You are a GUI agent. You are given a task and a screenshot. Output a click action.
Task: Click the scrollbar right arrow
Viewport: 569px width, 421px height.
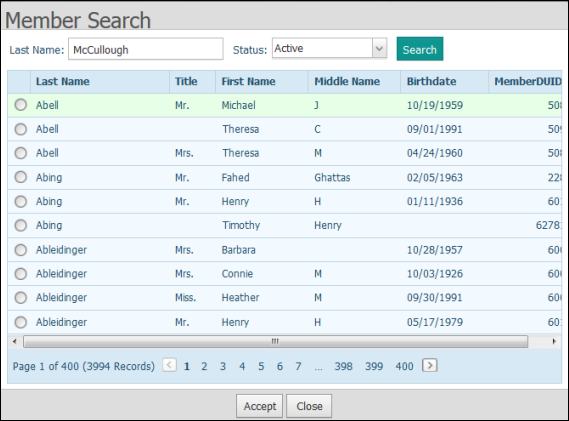click(554, 342)
